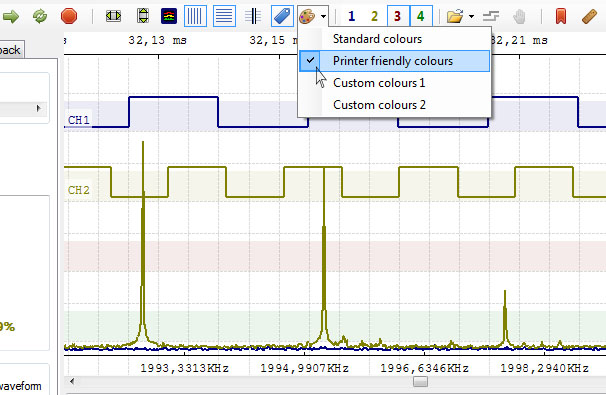The height and width of the screenshot is (395, 606).
Task: Select Custom colours 1 entry
Action: pyautogui.click(x=394, y=83)
